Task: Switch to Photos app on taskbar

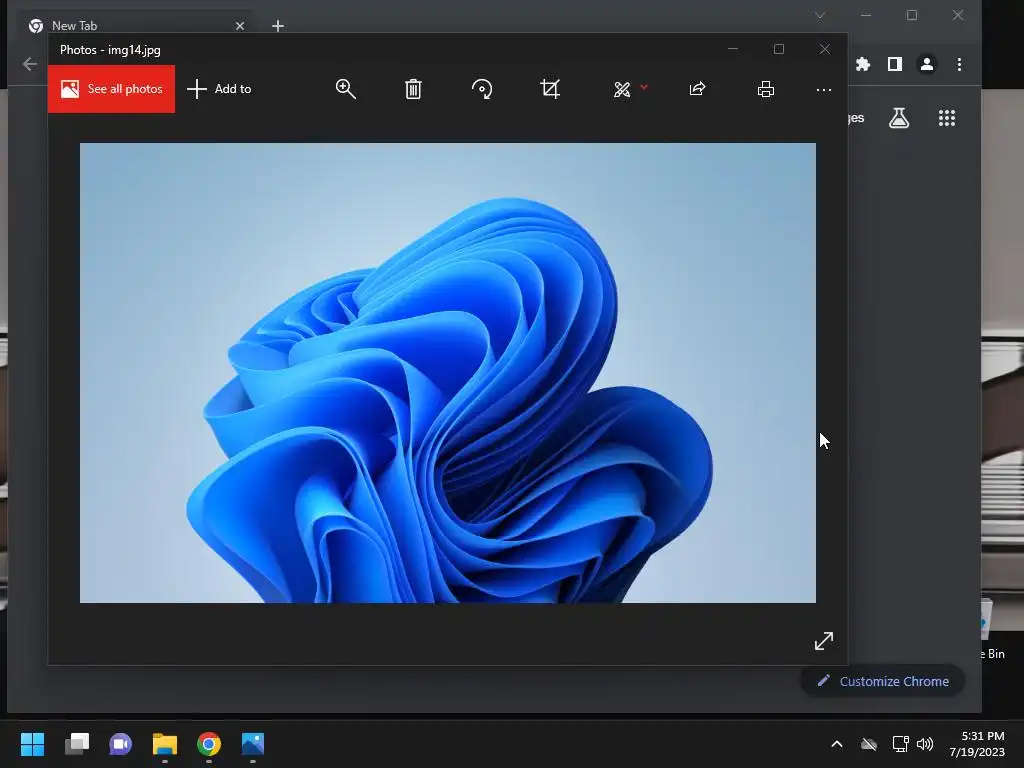Action: pyautogui.click(x=253, y=744)
